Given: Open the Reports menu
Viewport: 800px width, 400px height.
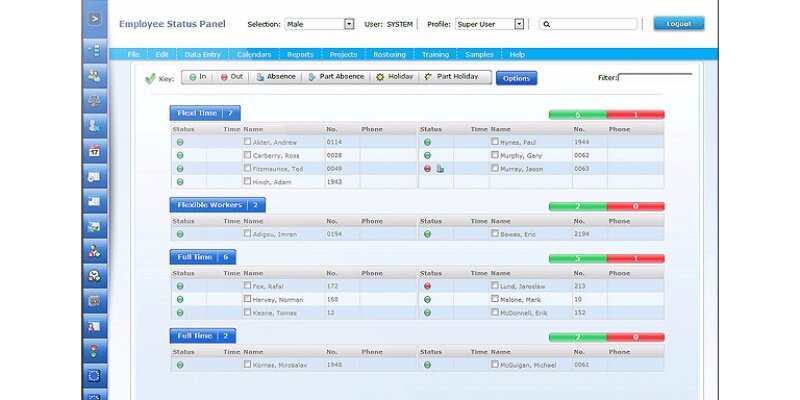Looking at the screenshot, I should point(300,54).
